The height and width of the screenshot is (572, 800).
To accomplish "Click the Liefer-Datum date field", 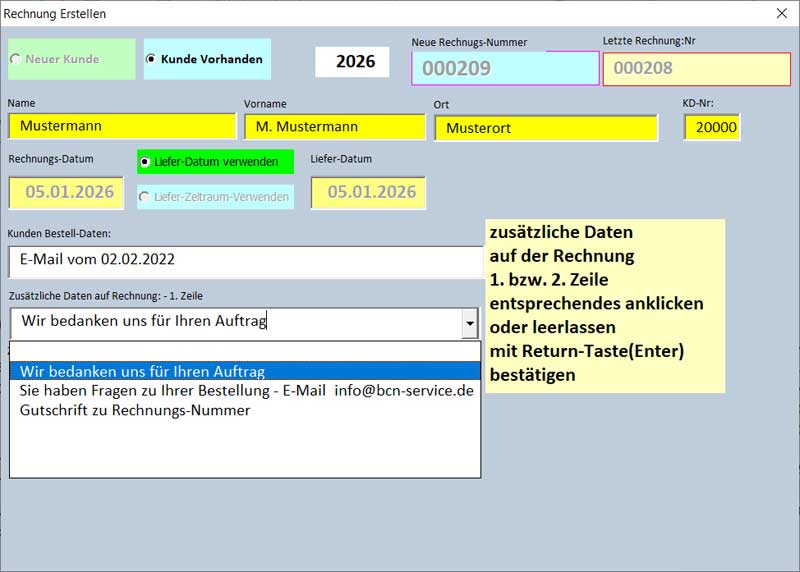I will 368,192.
